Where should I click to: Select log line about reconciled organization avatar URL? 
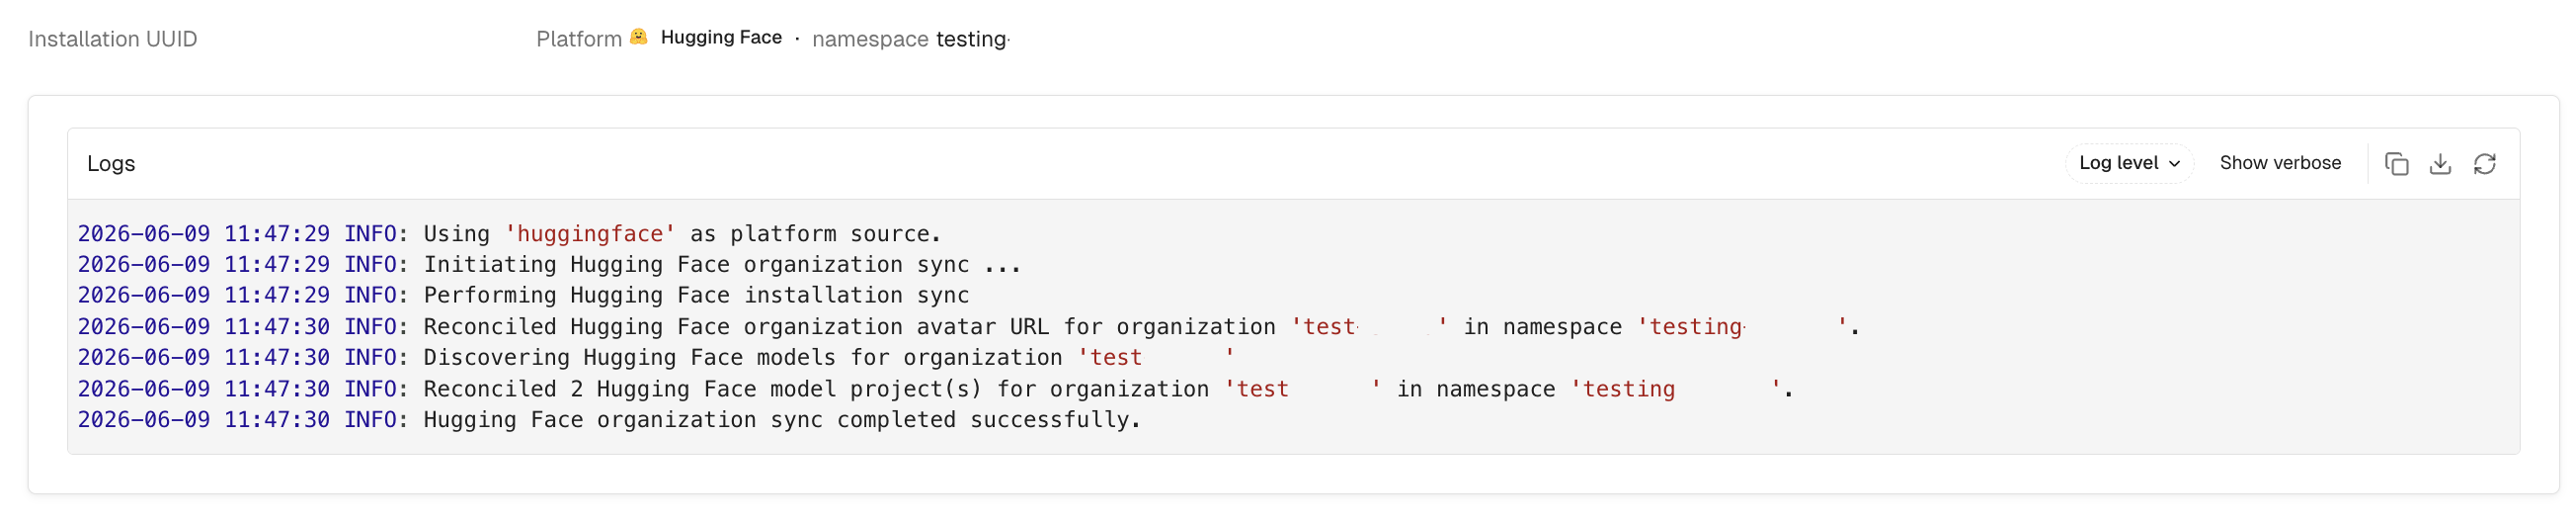[x=968, y=327]
